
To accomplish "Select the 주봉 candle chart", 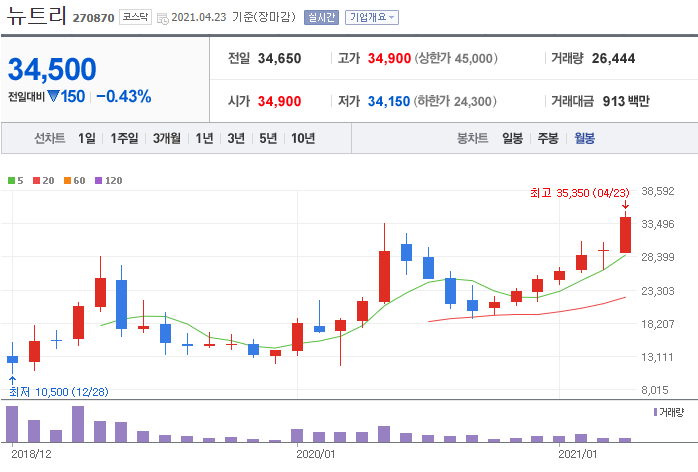I will 548,138.
